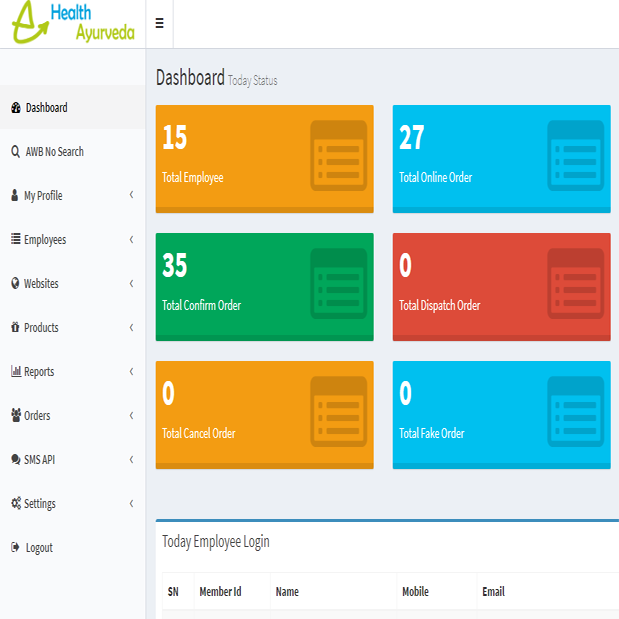The height and width of the screenshot is (619, 619).
Task: Select the AWB No Search menu item
Action: pos(54,152)
